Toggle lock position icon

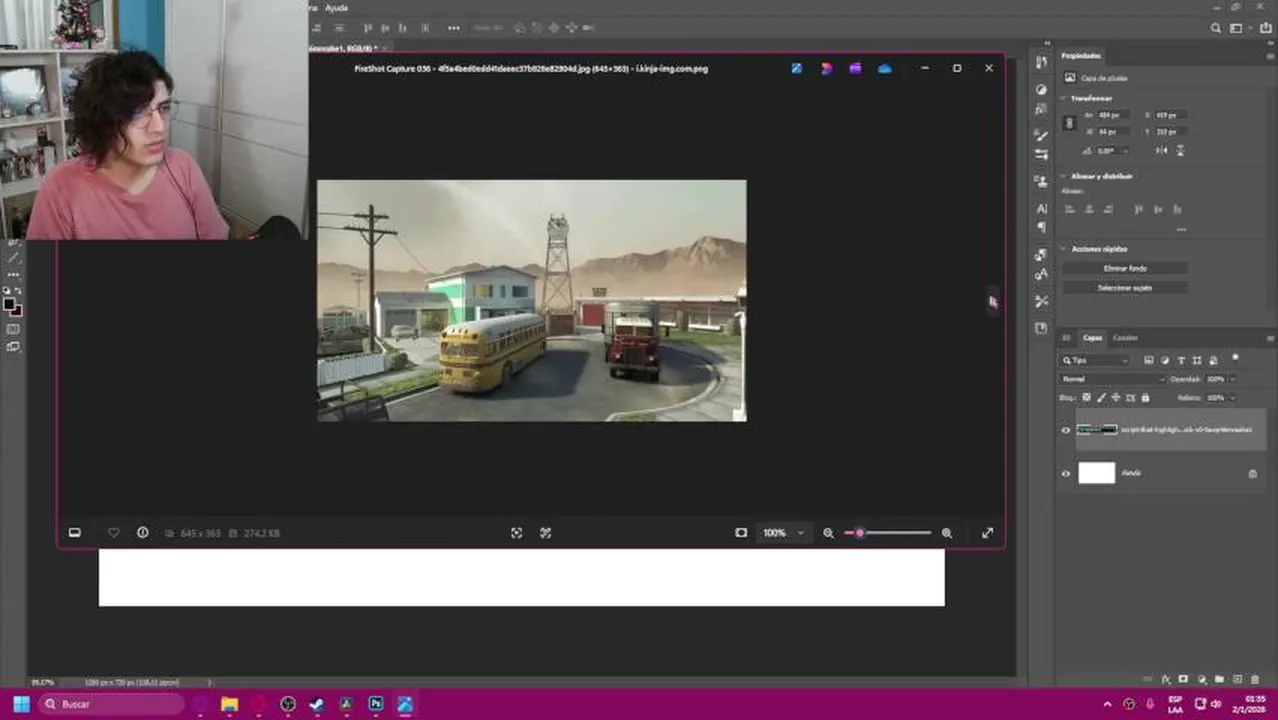1115,397
